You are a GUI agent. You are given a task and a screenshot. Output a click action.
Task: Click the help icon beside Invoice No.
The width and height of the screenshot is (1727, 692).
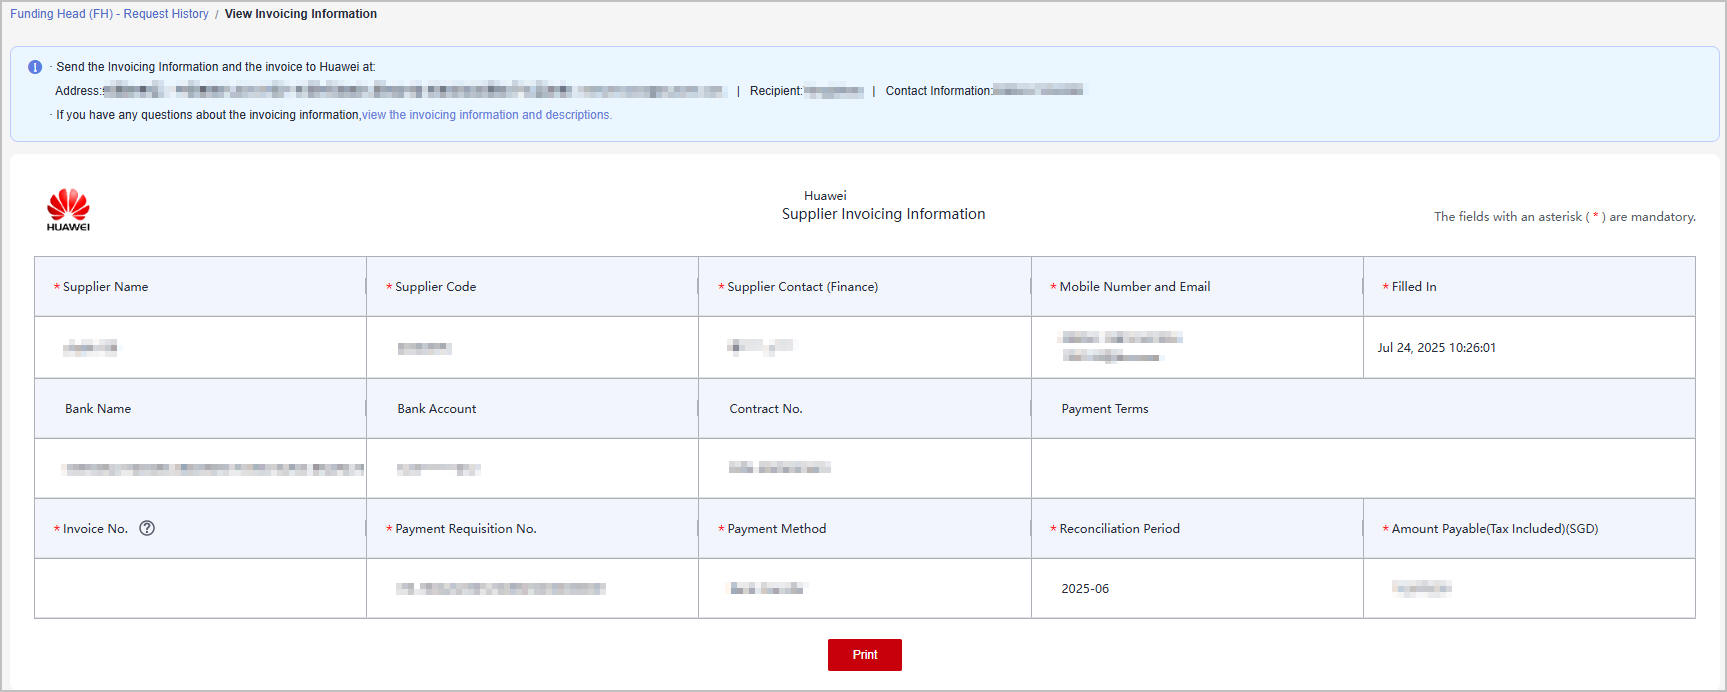[147, 528]
